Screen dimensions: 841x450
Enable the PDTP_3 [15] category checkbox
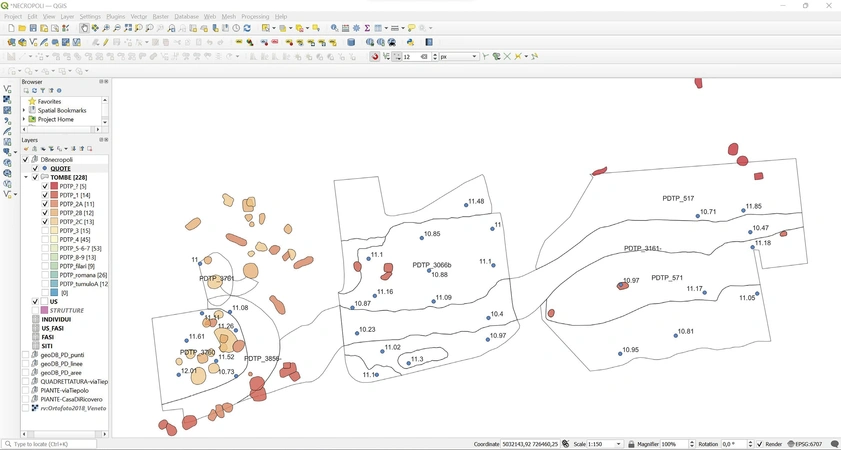tap(45, 231)
